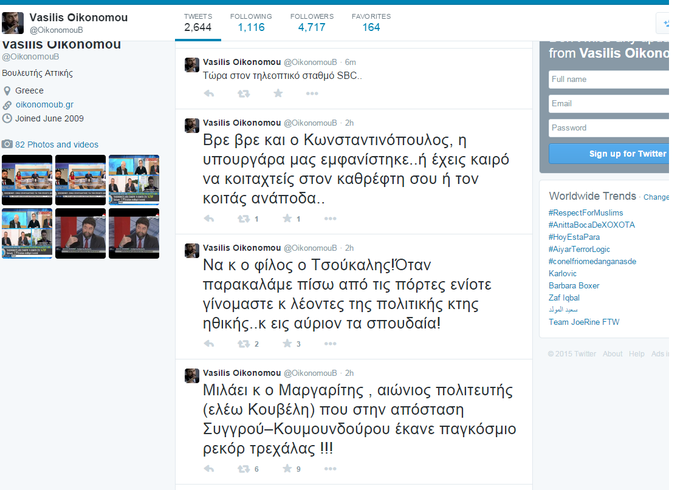700x490 pixels.
Task: Retweet the Κωνσταντινόπουλος tweet
Action: pos(243,219)
